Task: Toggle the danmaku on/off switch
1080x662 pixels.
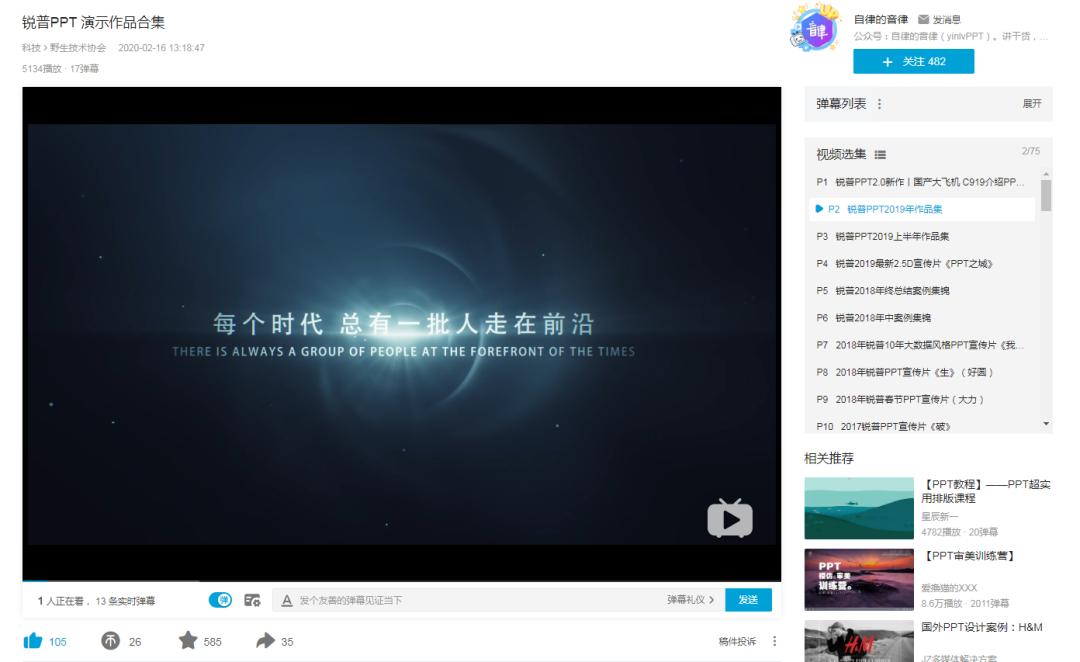Action: coord(221,599)
